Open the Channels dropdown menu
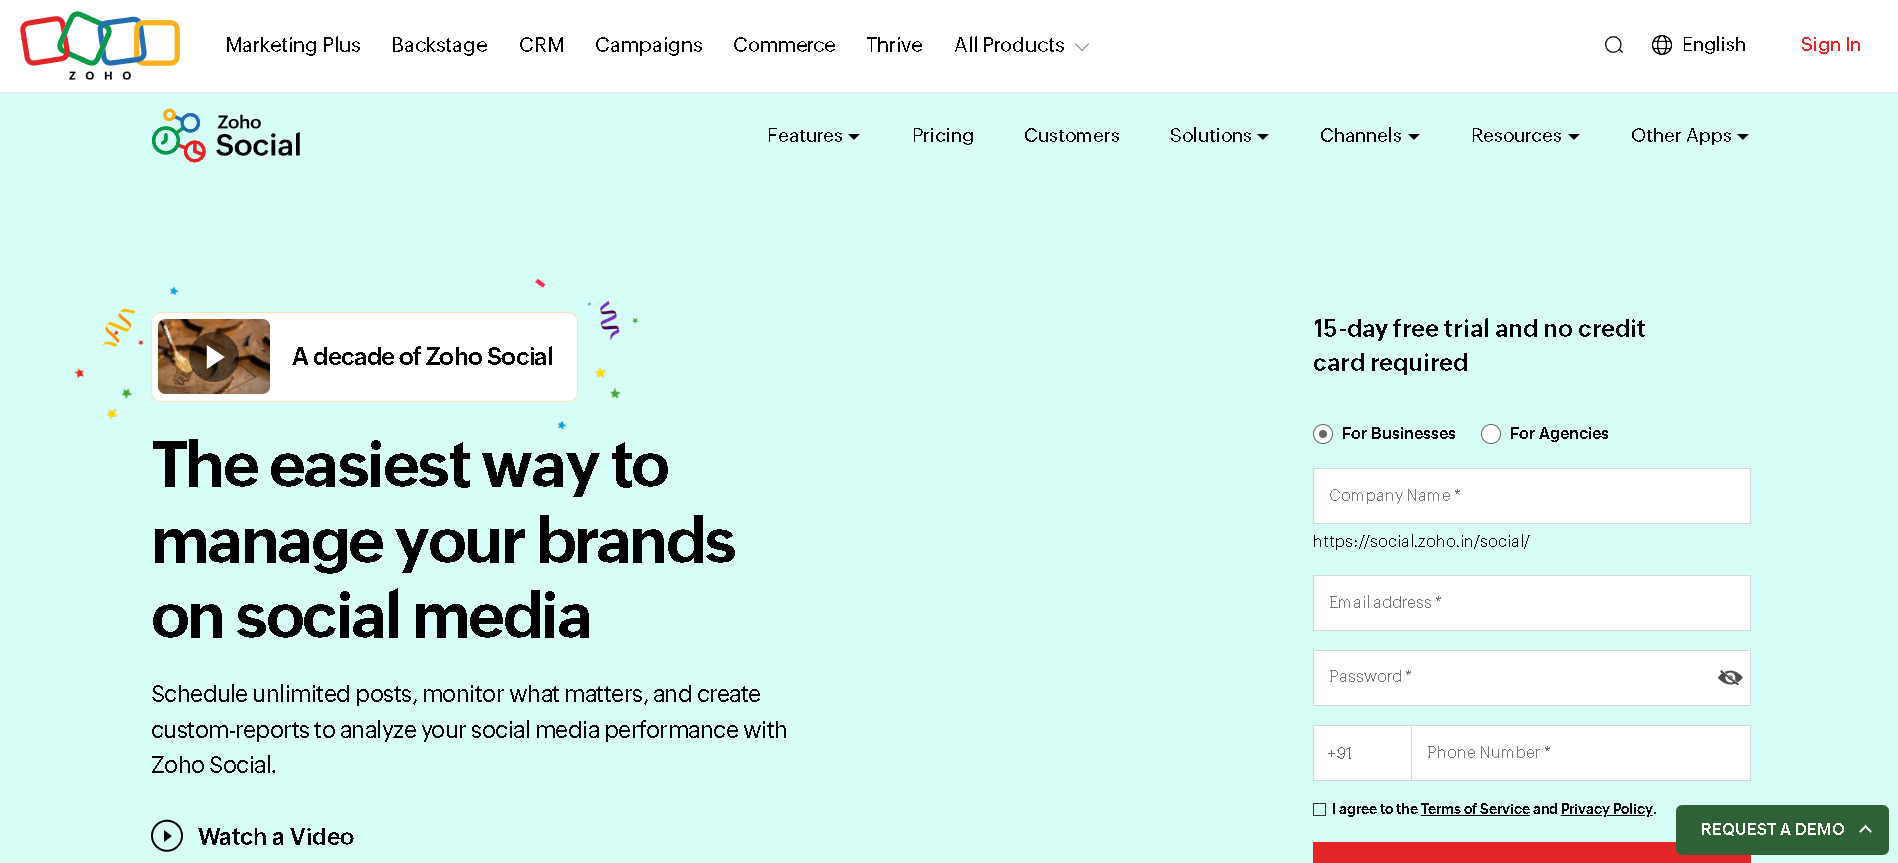Viewport: 1898px width, 863px height. tap(1369, 136)
